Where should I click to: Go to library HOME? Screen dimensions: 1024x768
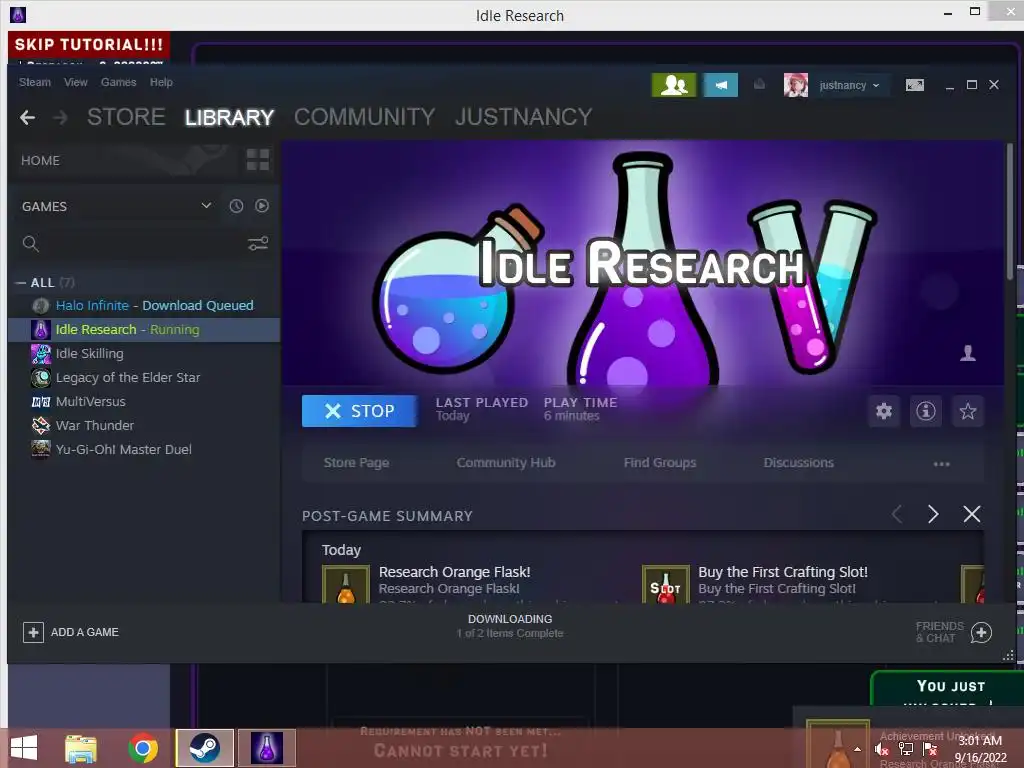[x=40, y=161]
